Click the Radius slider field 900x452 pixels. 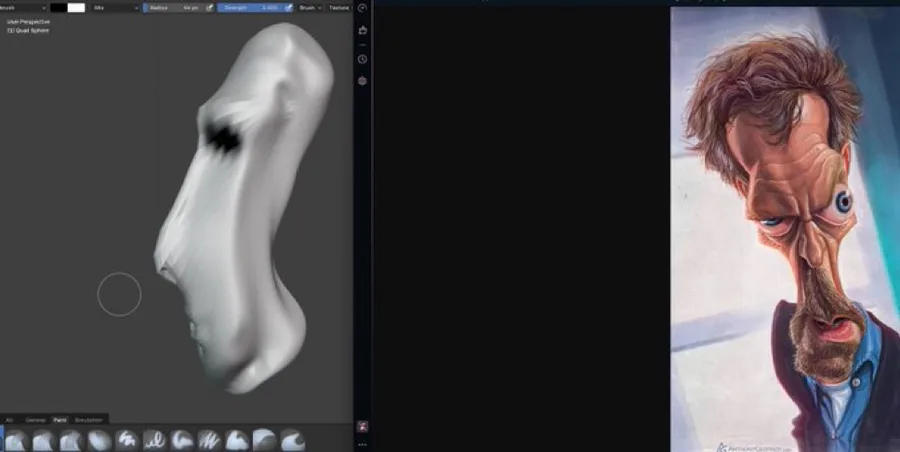point(174,8)
